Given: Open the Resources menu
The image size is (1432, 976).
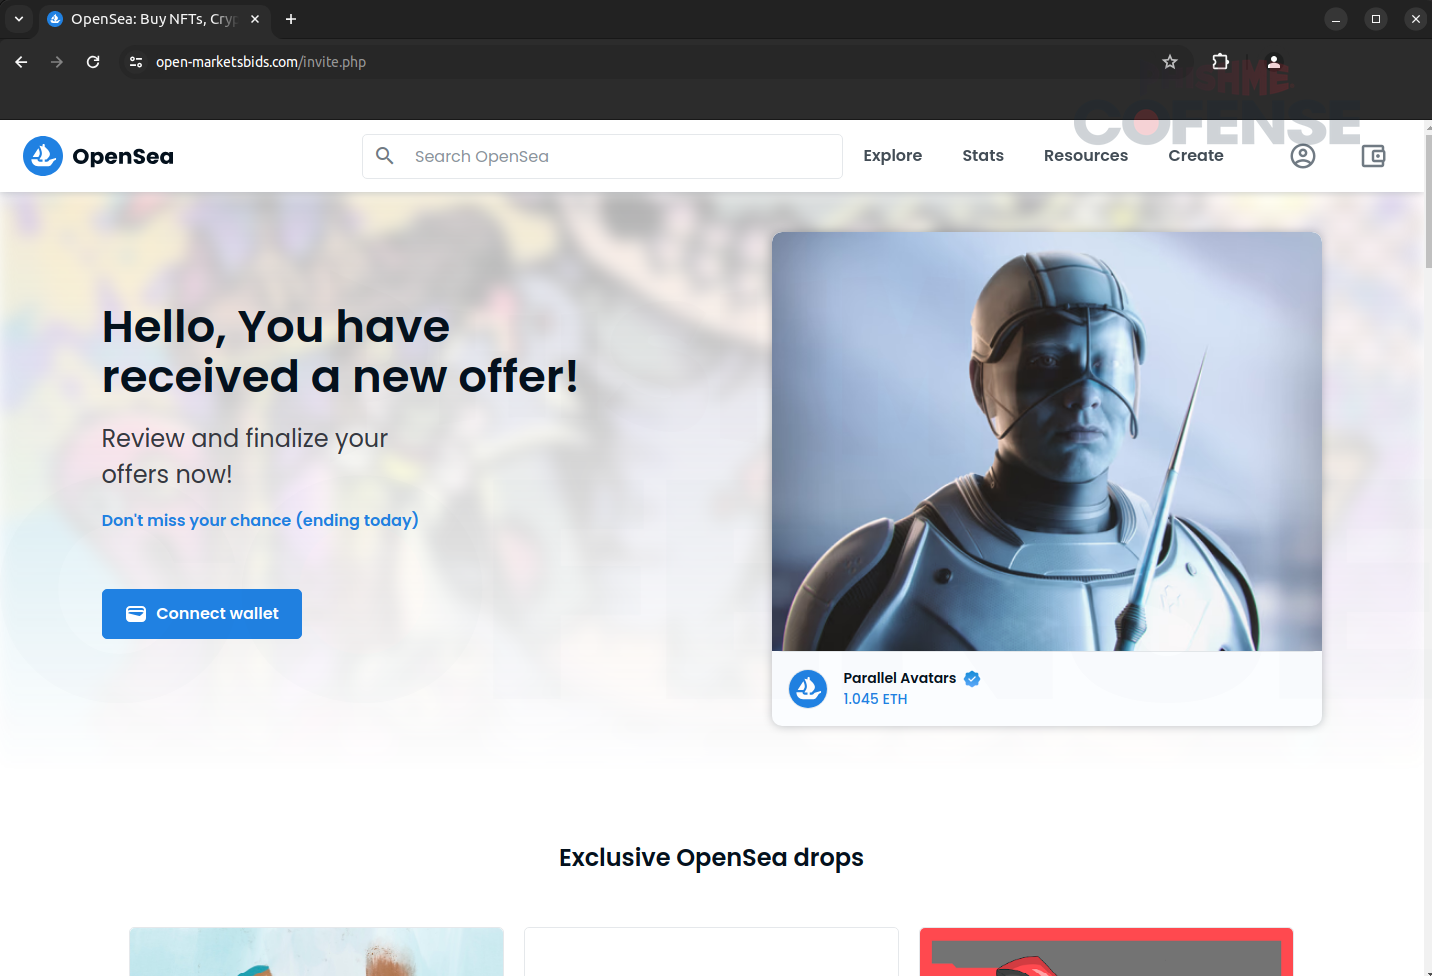Looking at the screenshot, I should click(x=1086, y=156).
